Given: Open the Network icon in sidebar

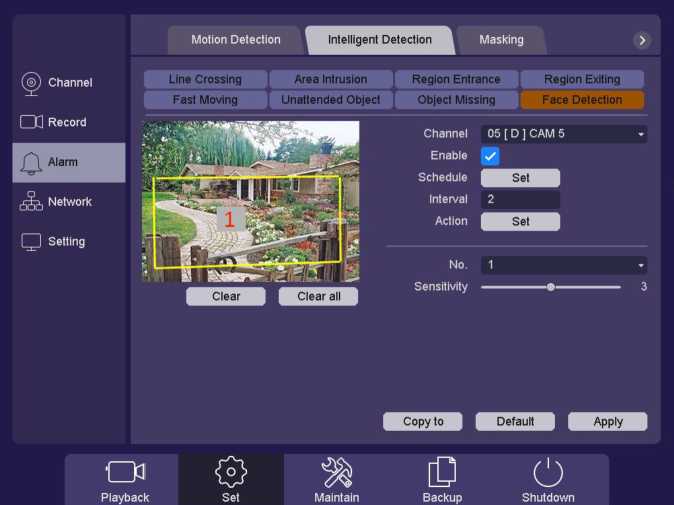Looking at the screenshot, I should click(31, 202).
